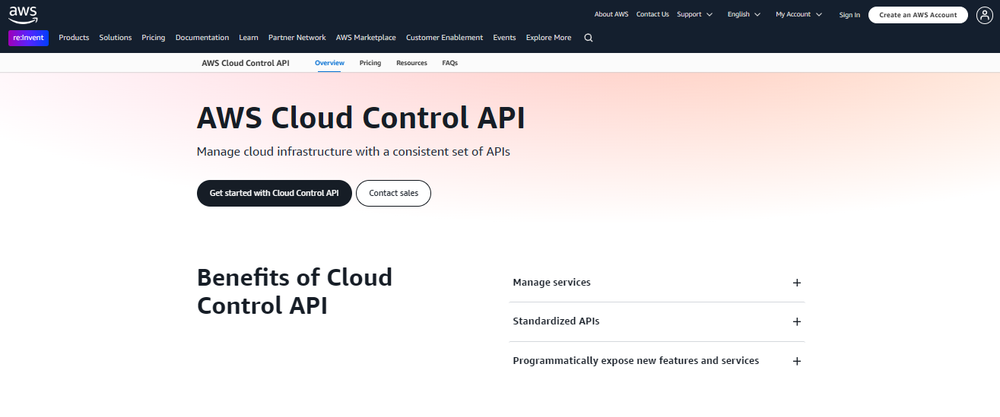Open the Partner Network menu
Screen dimensions: 1000x417
(x=297, y=38)
